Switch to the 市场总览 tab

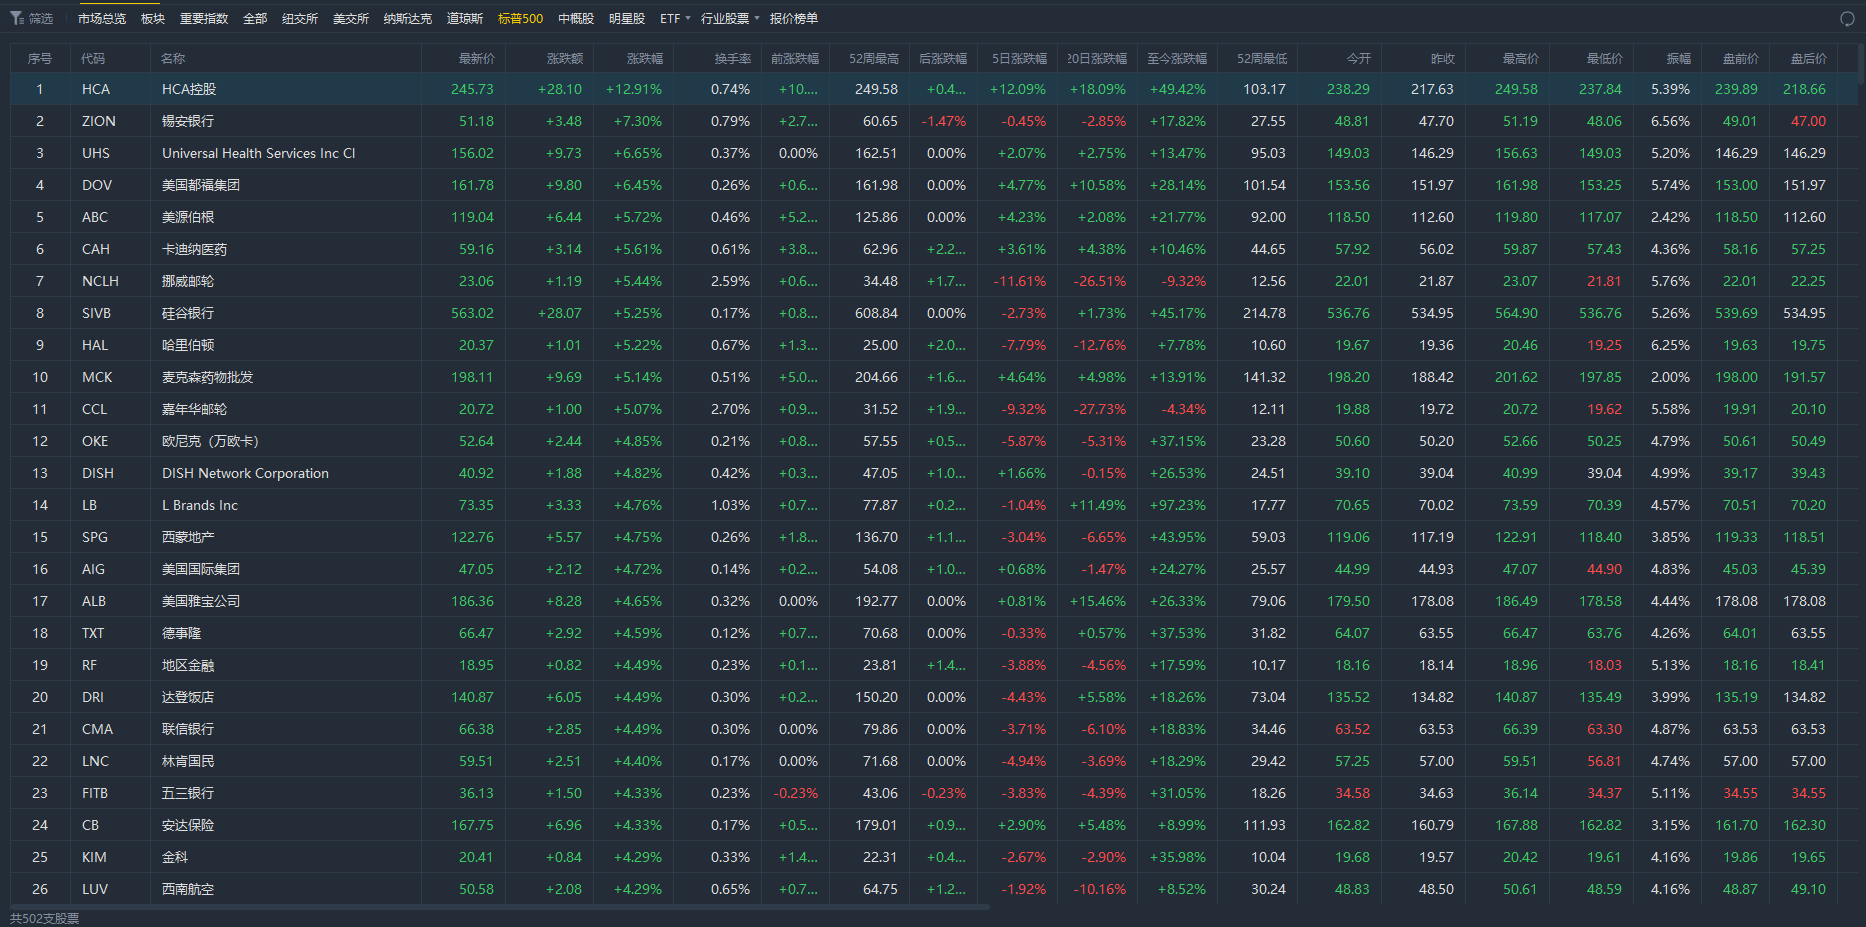[x=102, y=18]
